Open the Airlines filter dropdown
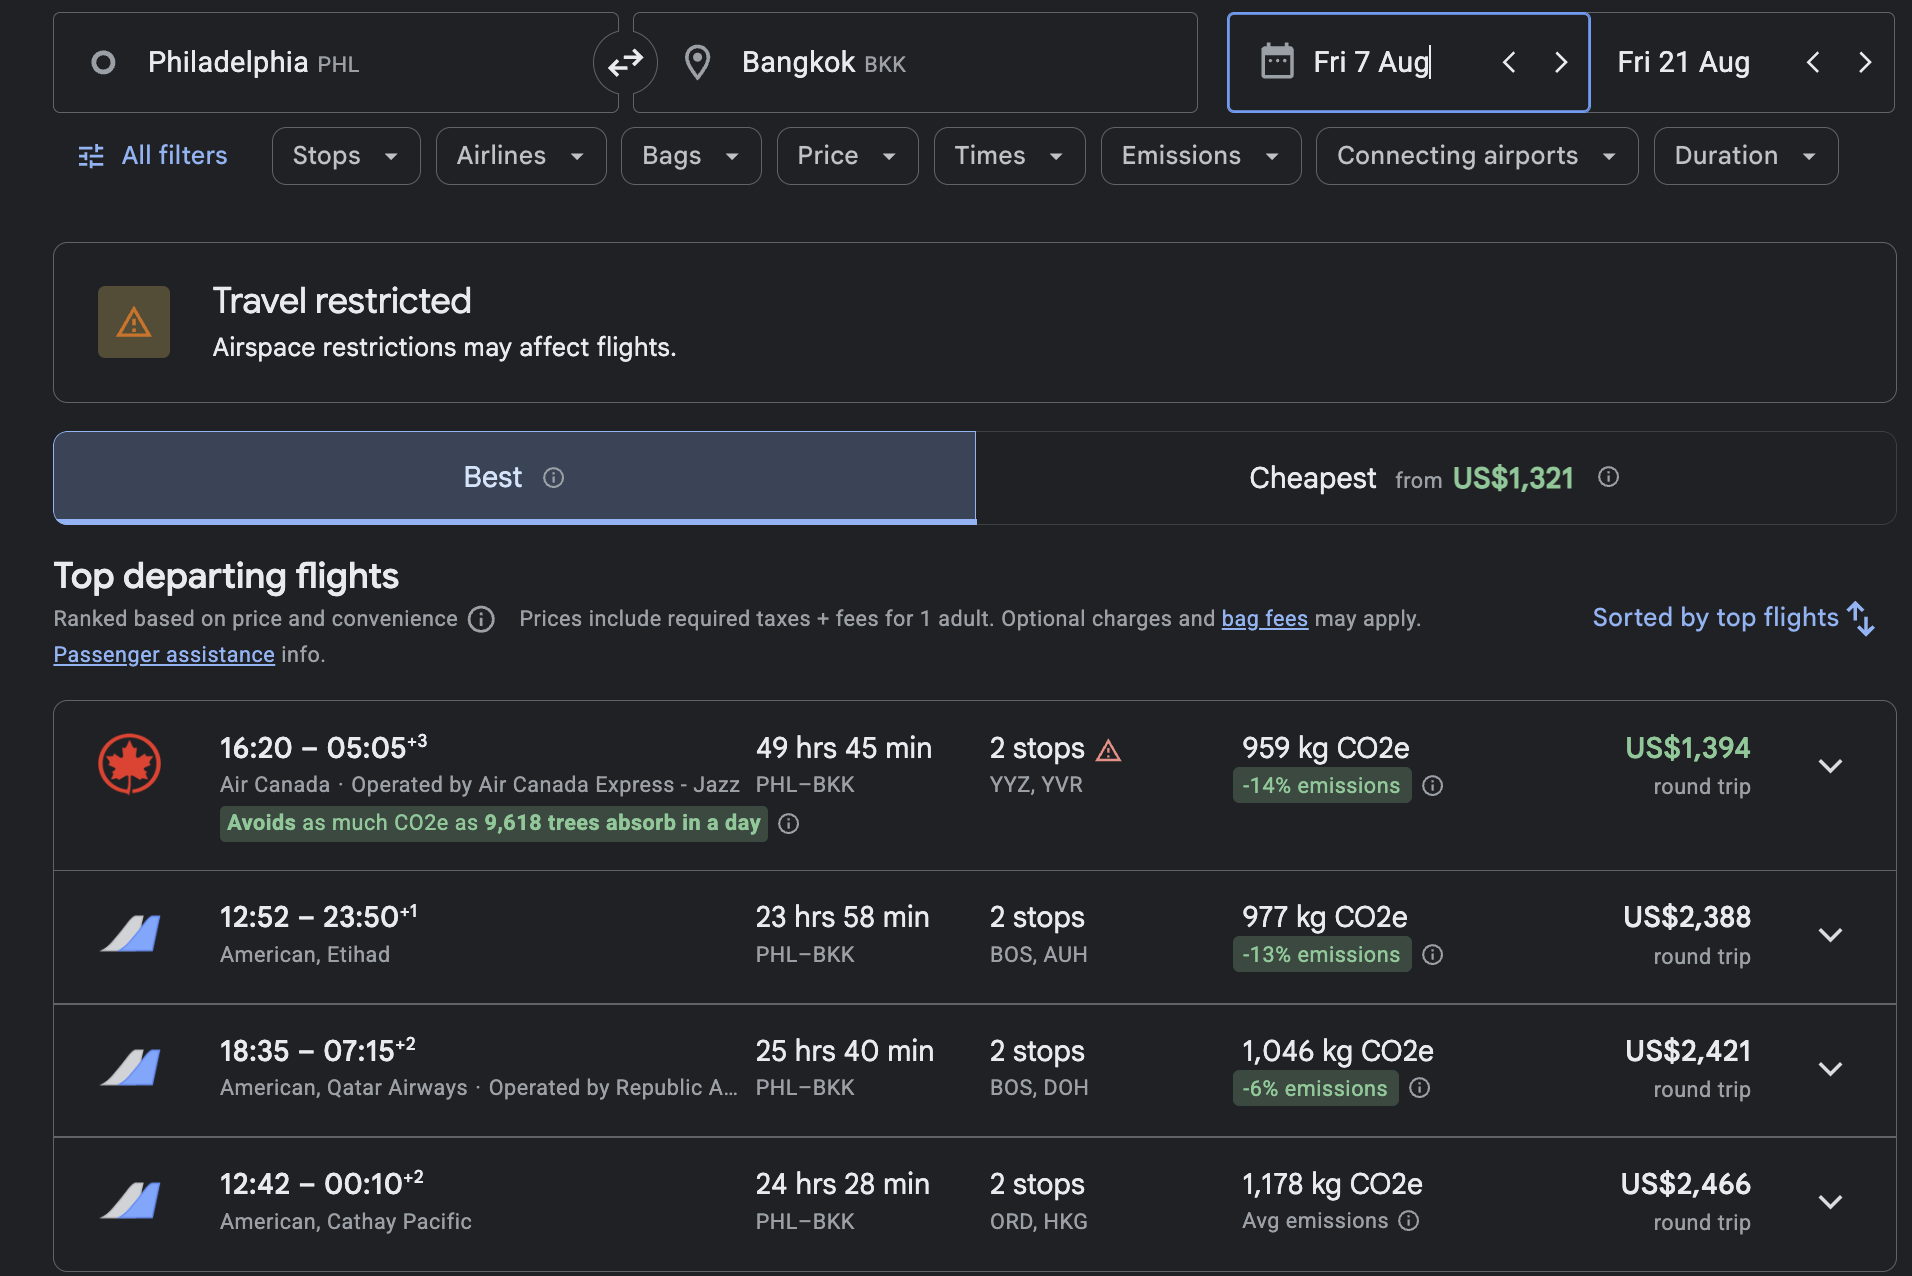The width and height of the screenshot is (1912, 1276). tap(521, 156)
